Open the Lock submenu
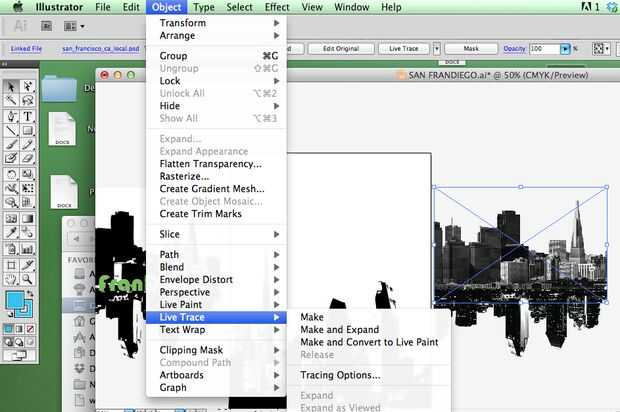 click(216, 81)
